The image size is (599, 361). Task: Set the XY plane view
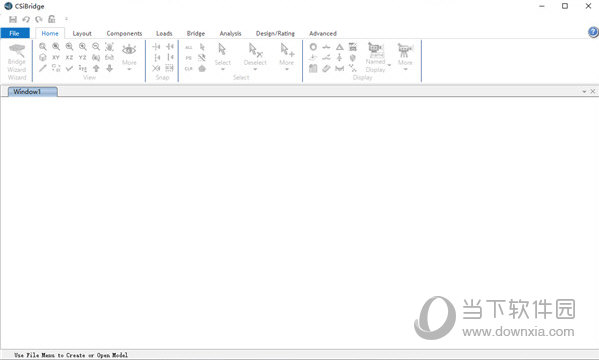click(x=56, y=57)
